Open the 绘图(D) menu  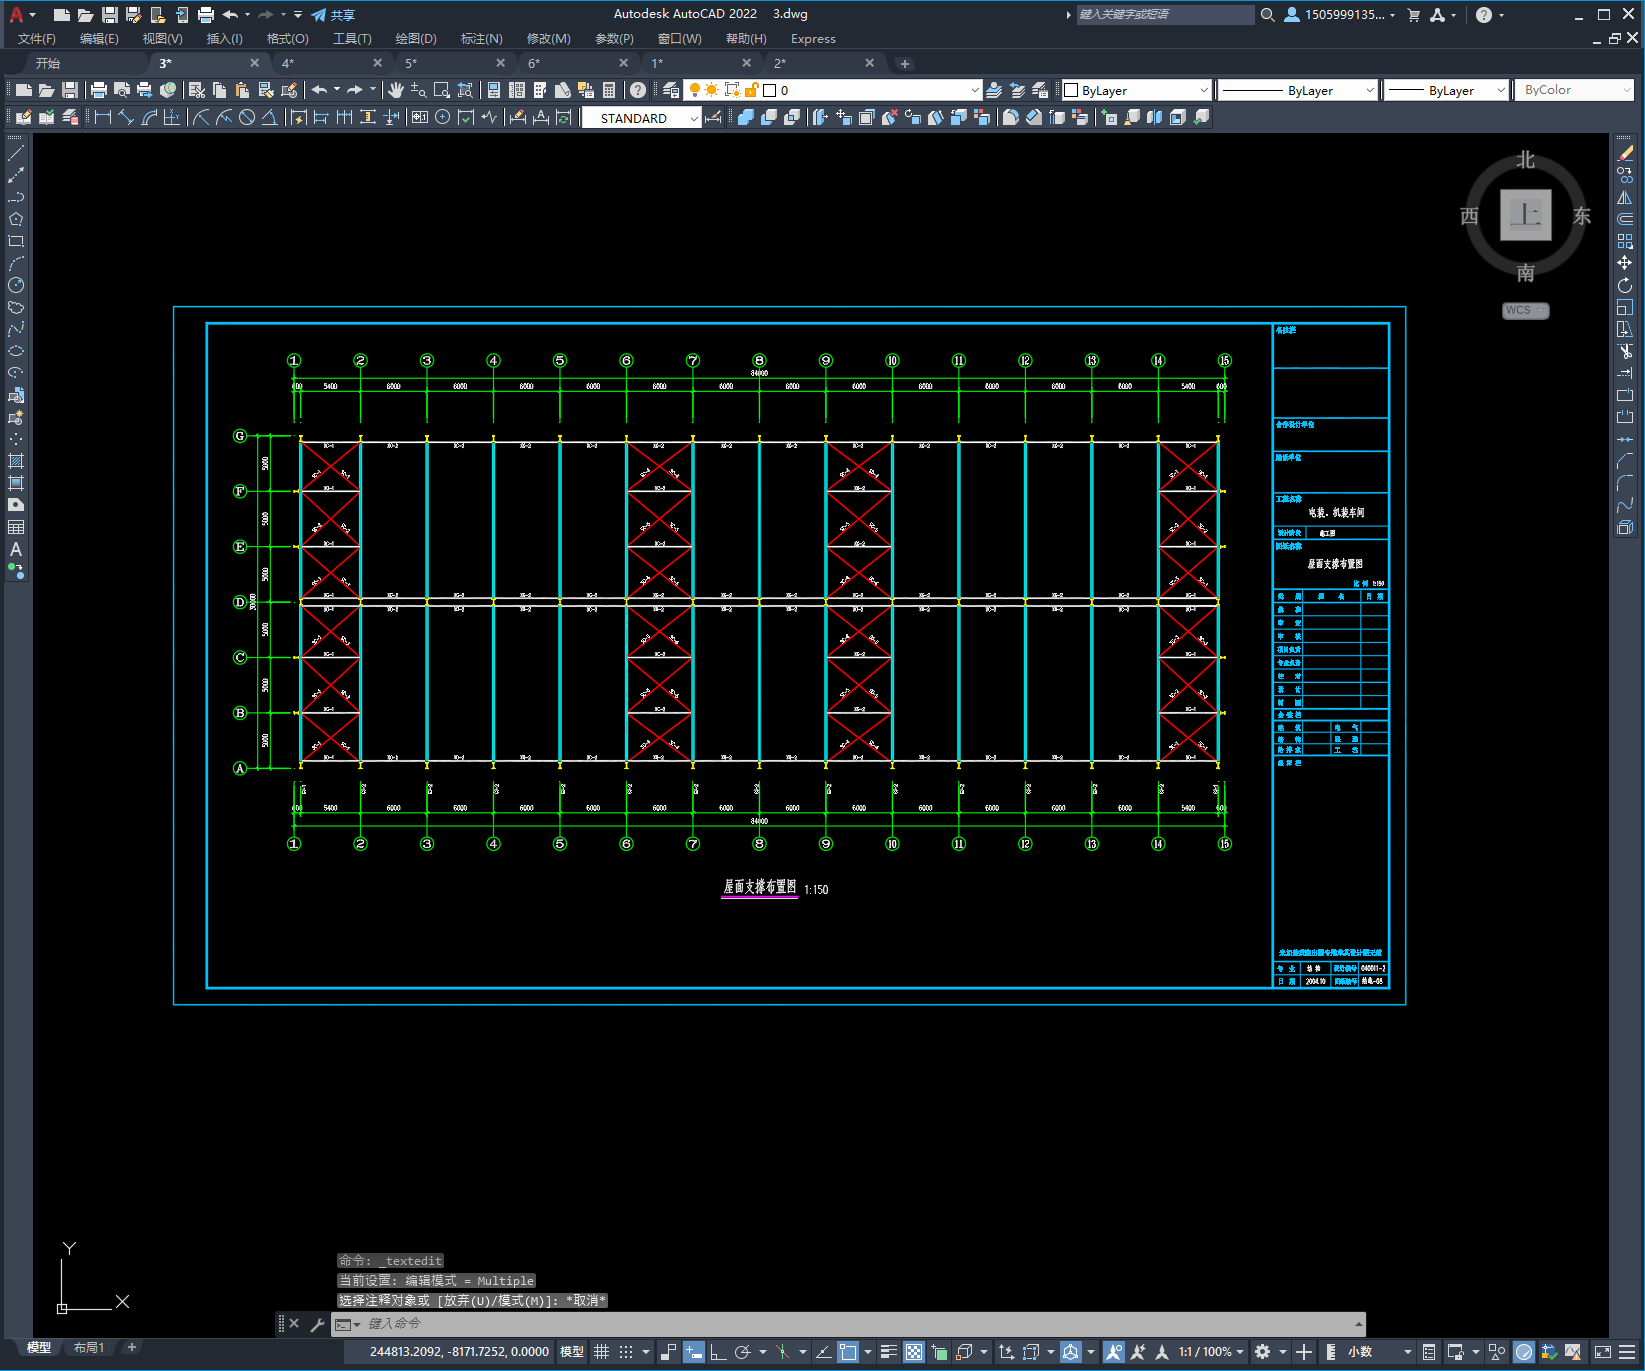416,39
